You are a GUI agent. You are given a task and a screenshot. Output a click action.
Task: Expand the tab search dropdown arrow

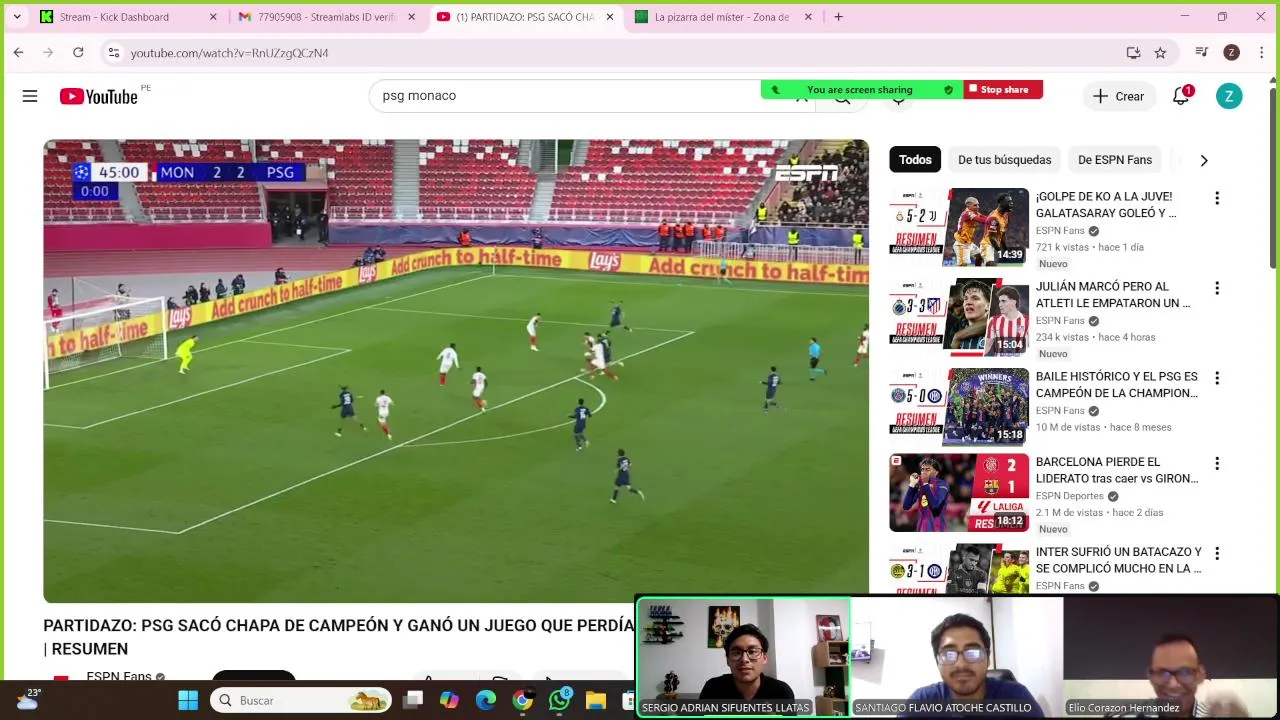point(17,16)
